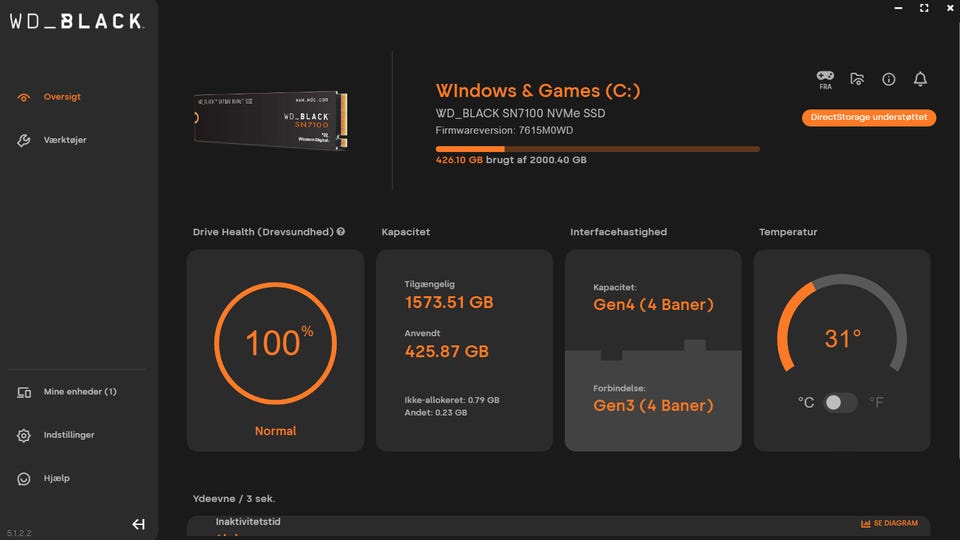Viewport: 960px width, 540px height.
Task: Open the Oversigt section
Action: [62, 97]
